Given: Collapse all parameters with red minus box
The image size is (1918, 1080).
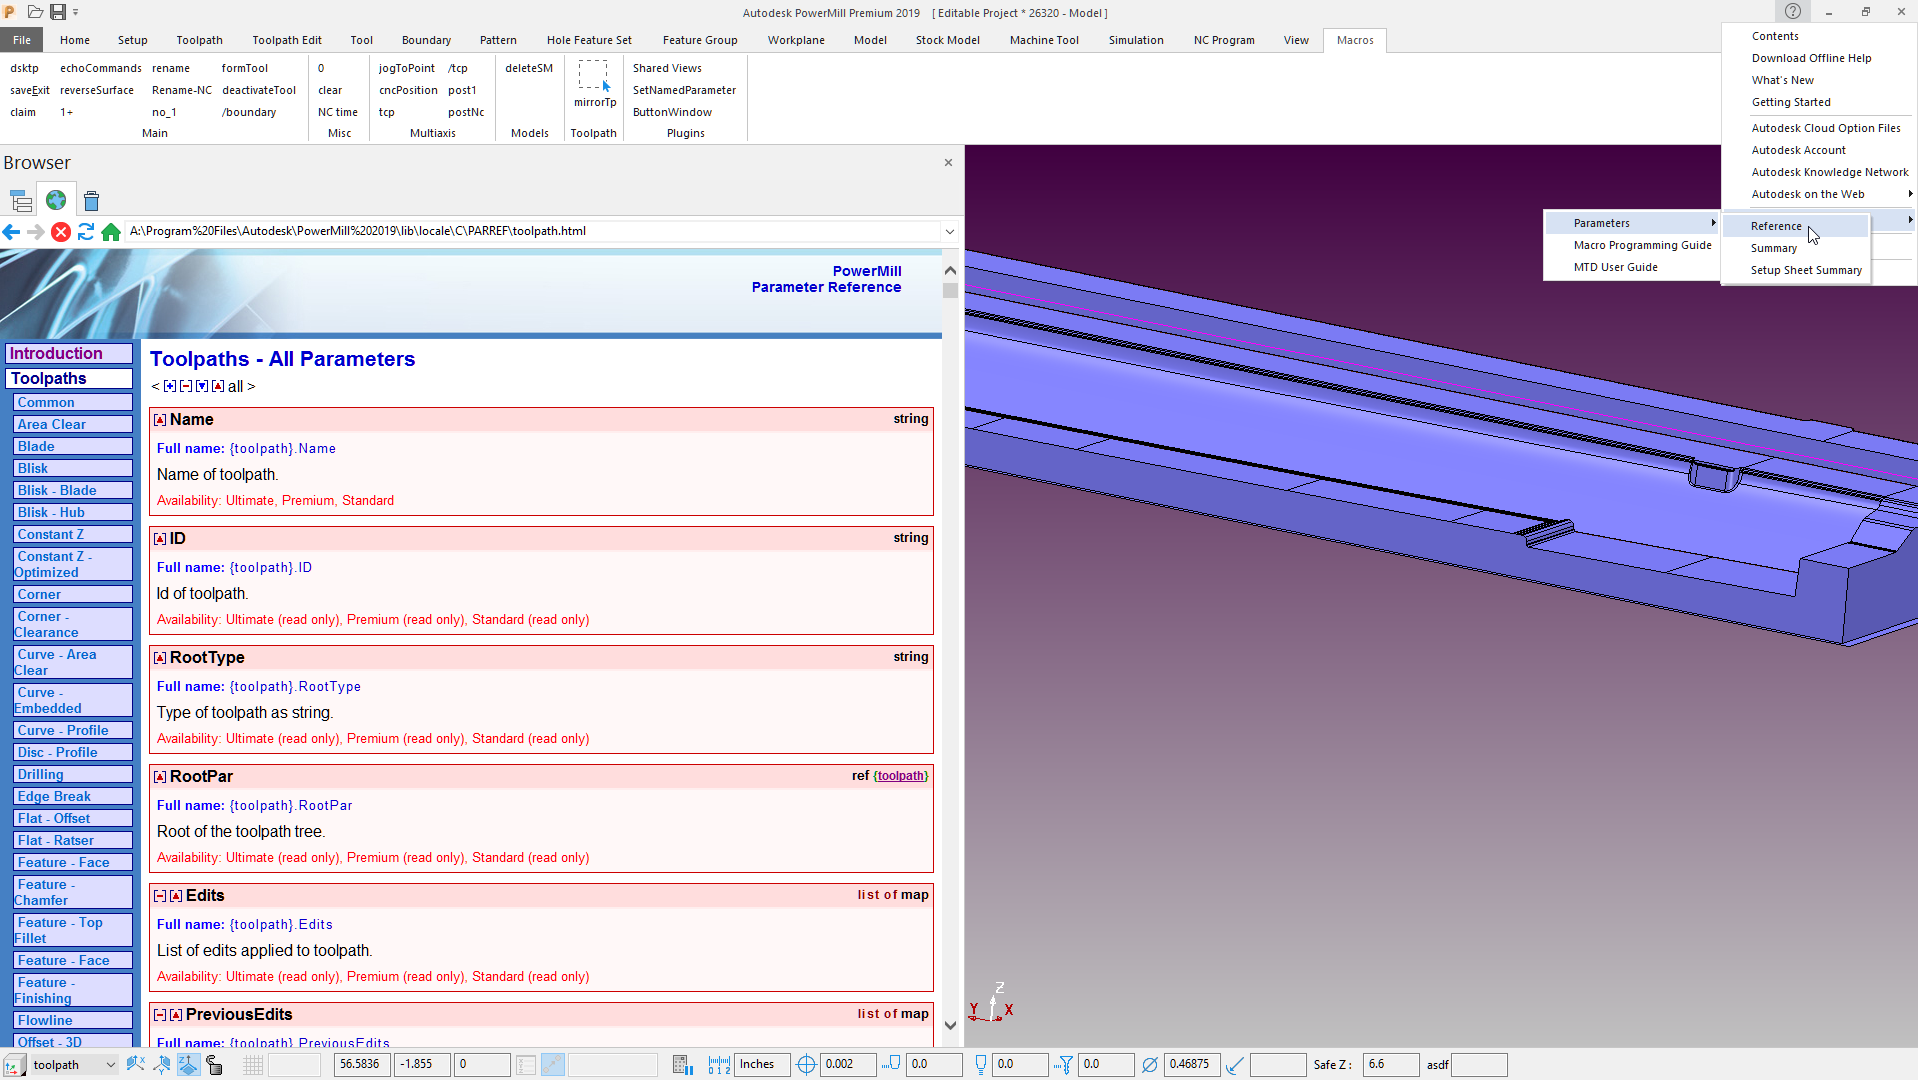Looking at the screenshot, I should click(x=186, y=386).
